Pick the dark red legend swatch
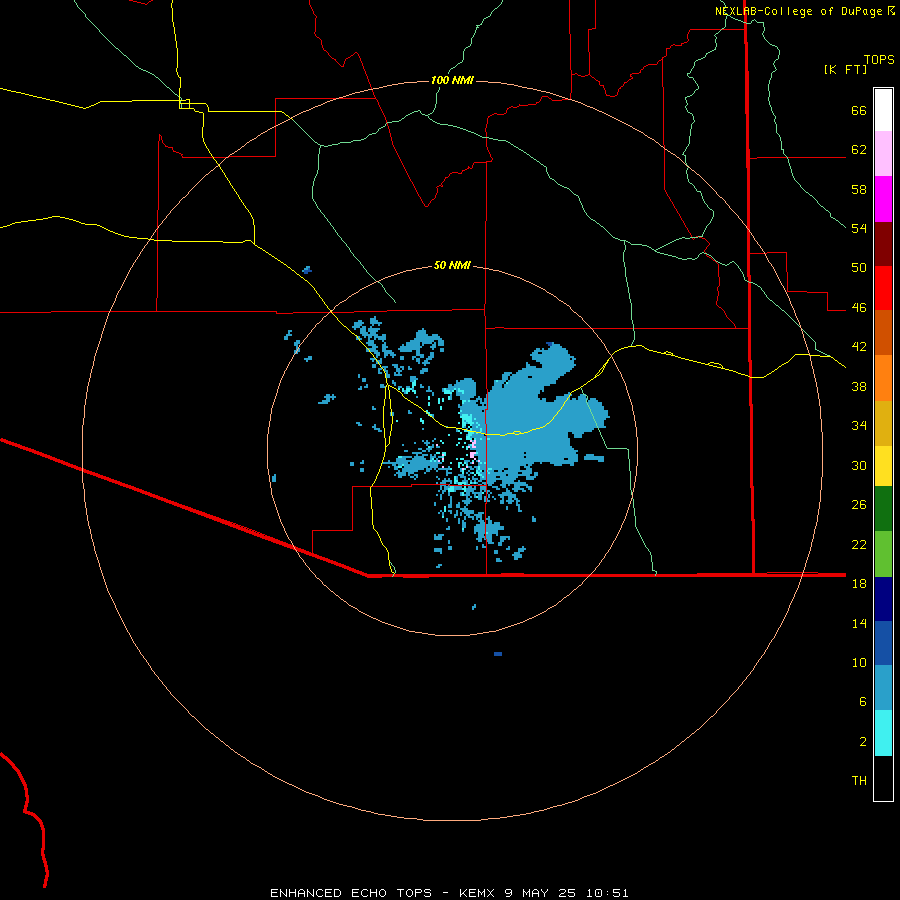900x900 pixels. point(883,244)
